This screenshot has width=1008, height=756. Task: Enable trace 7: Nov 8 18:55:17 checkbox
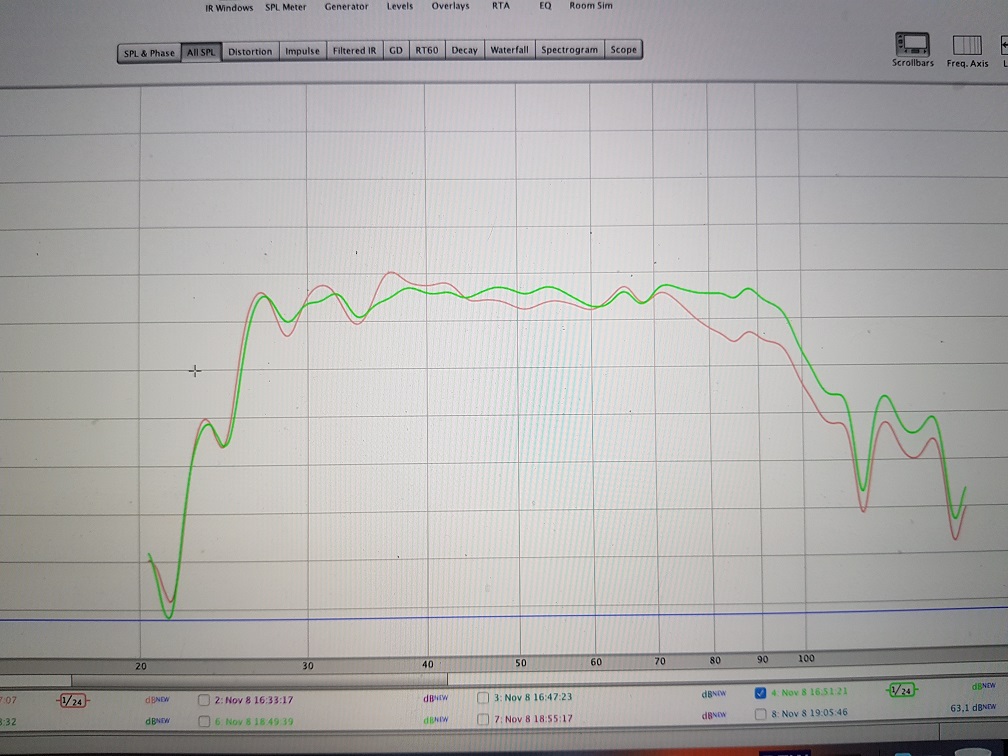(483, 719)
